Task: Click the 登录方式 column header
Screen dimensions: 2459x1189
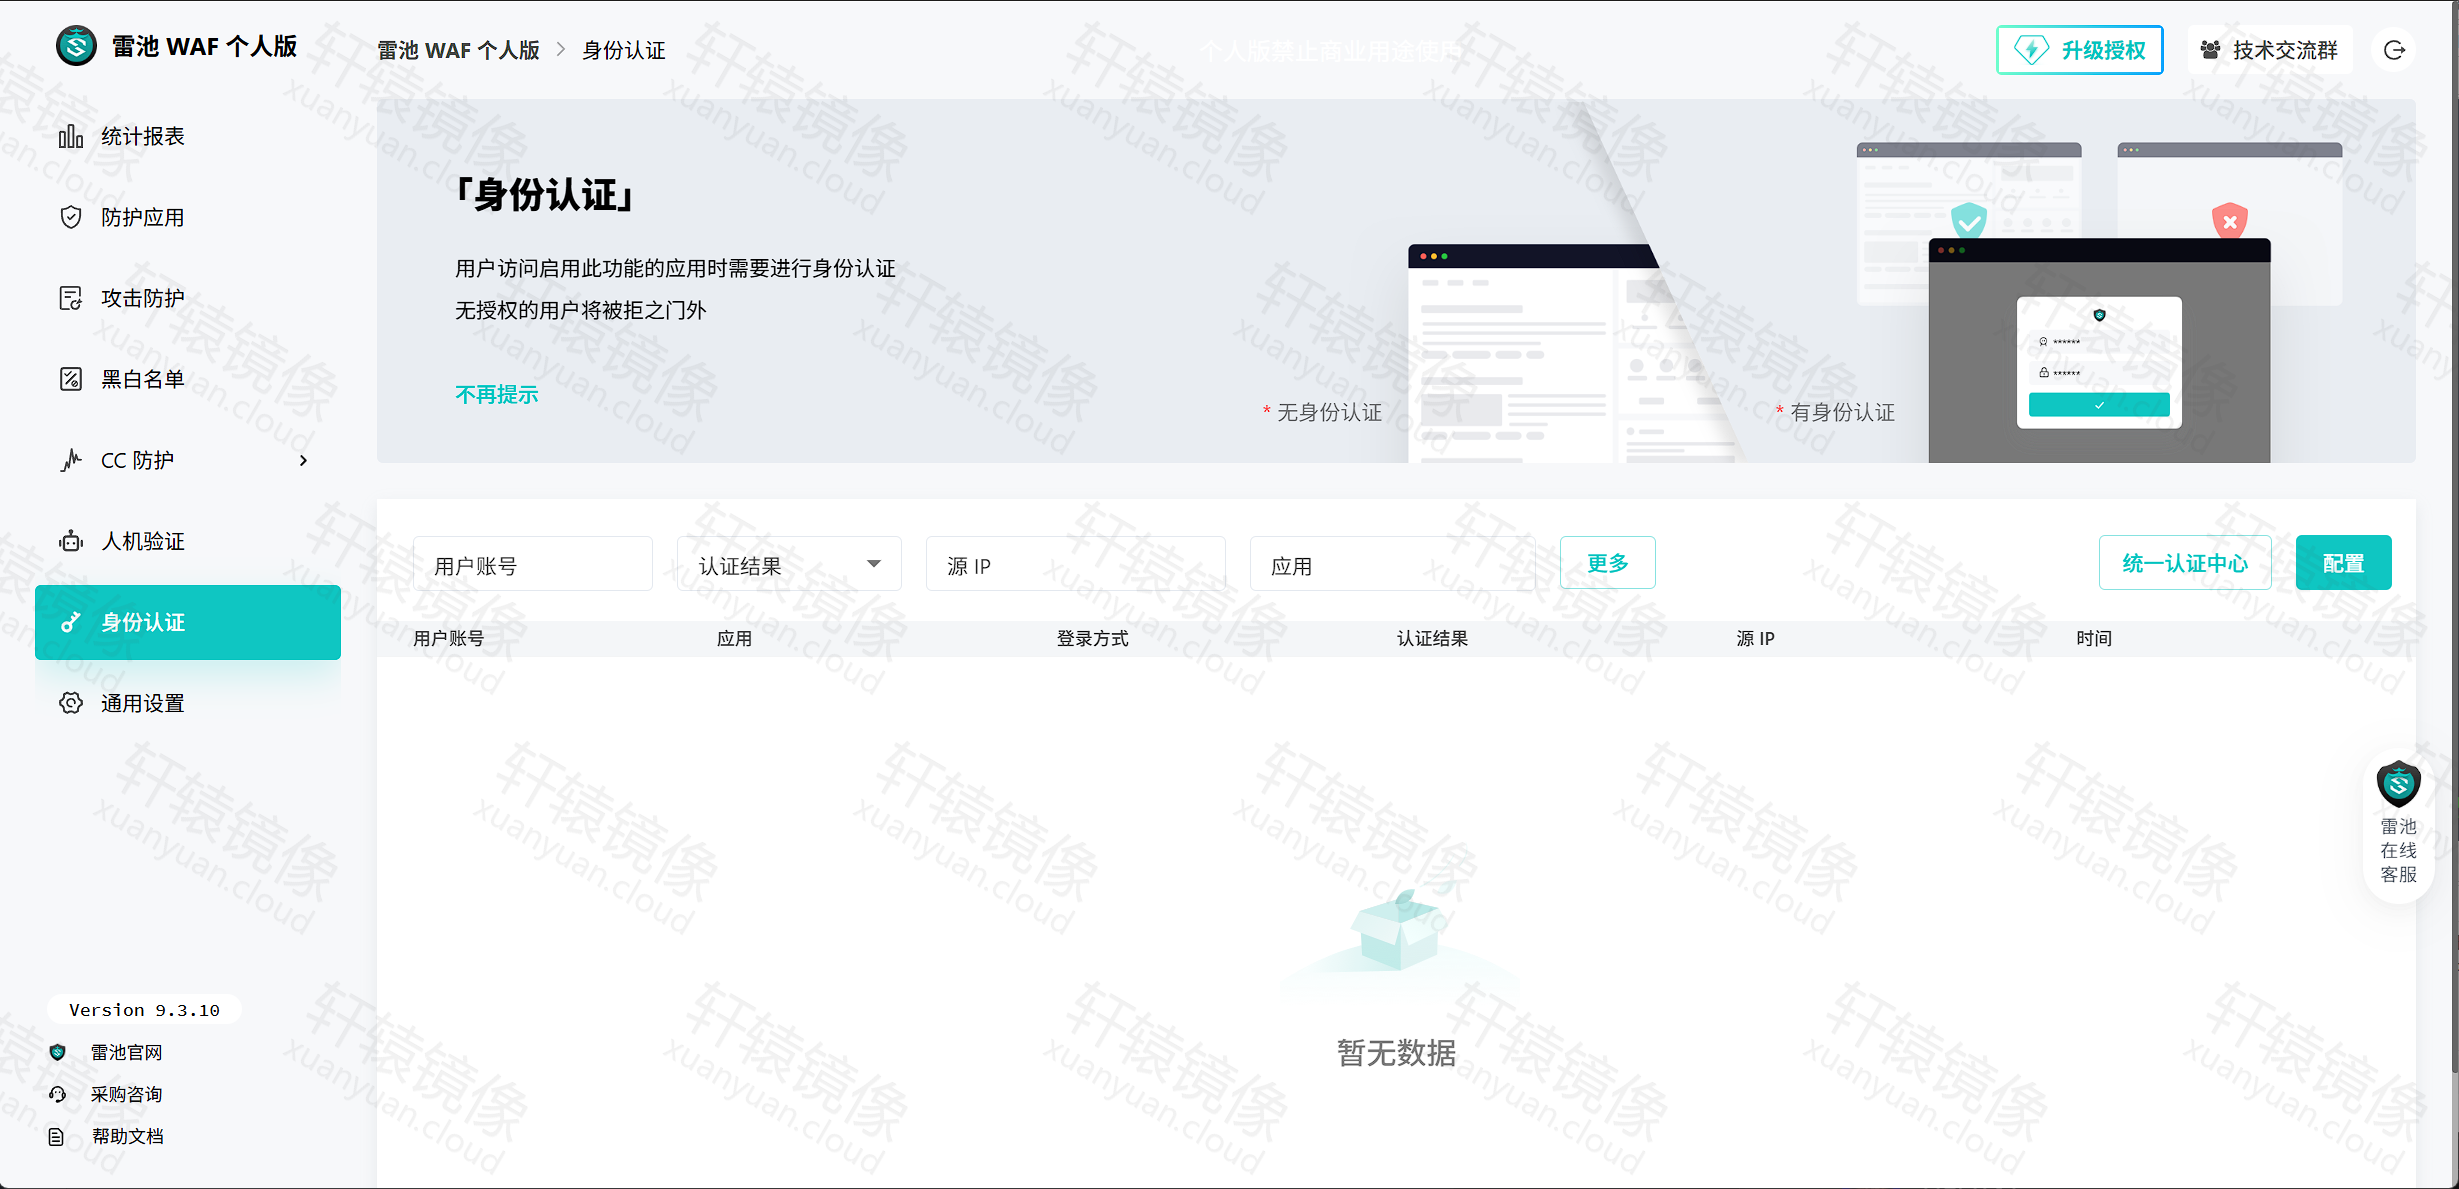Action: tap(1092, 638)
